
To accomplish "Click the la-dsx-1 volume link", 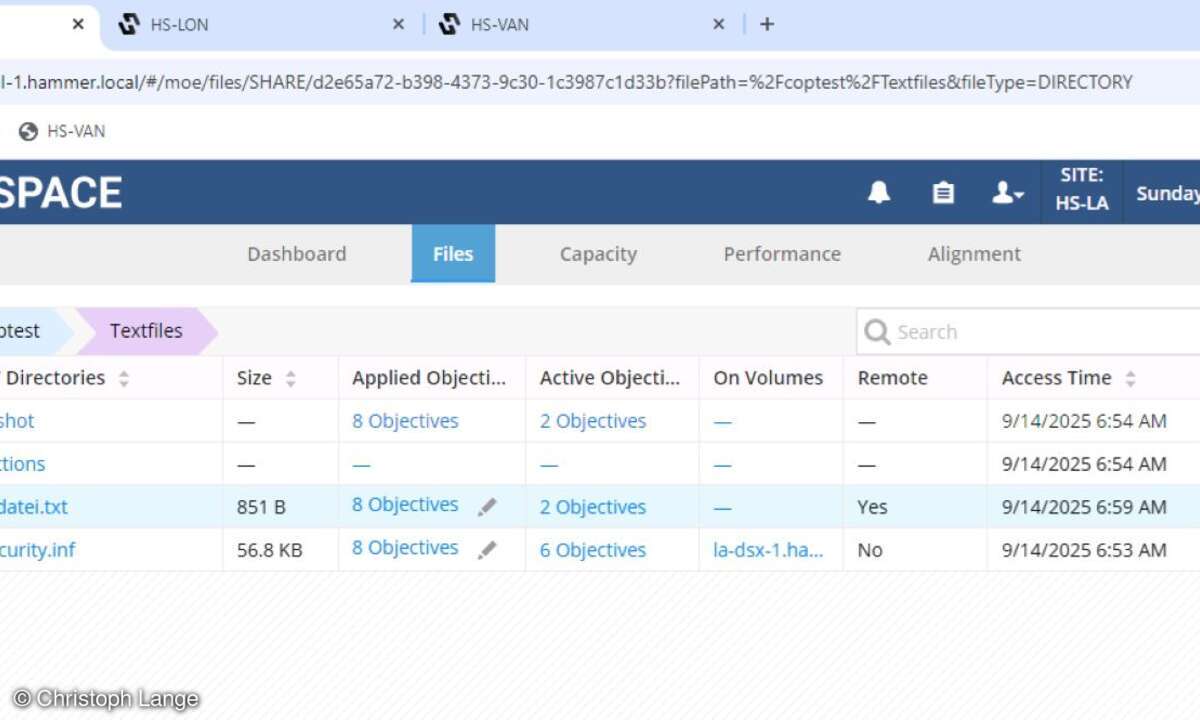I will coord(768,550).
